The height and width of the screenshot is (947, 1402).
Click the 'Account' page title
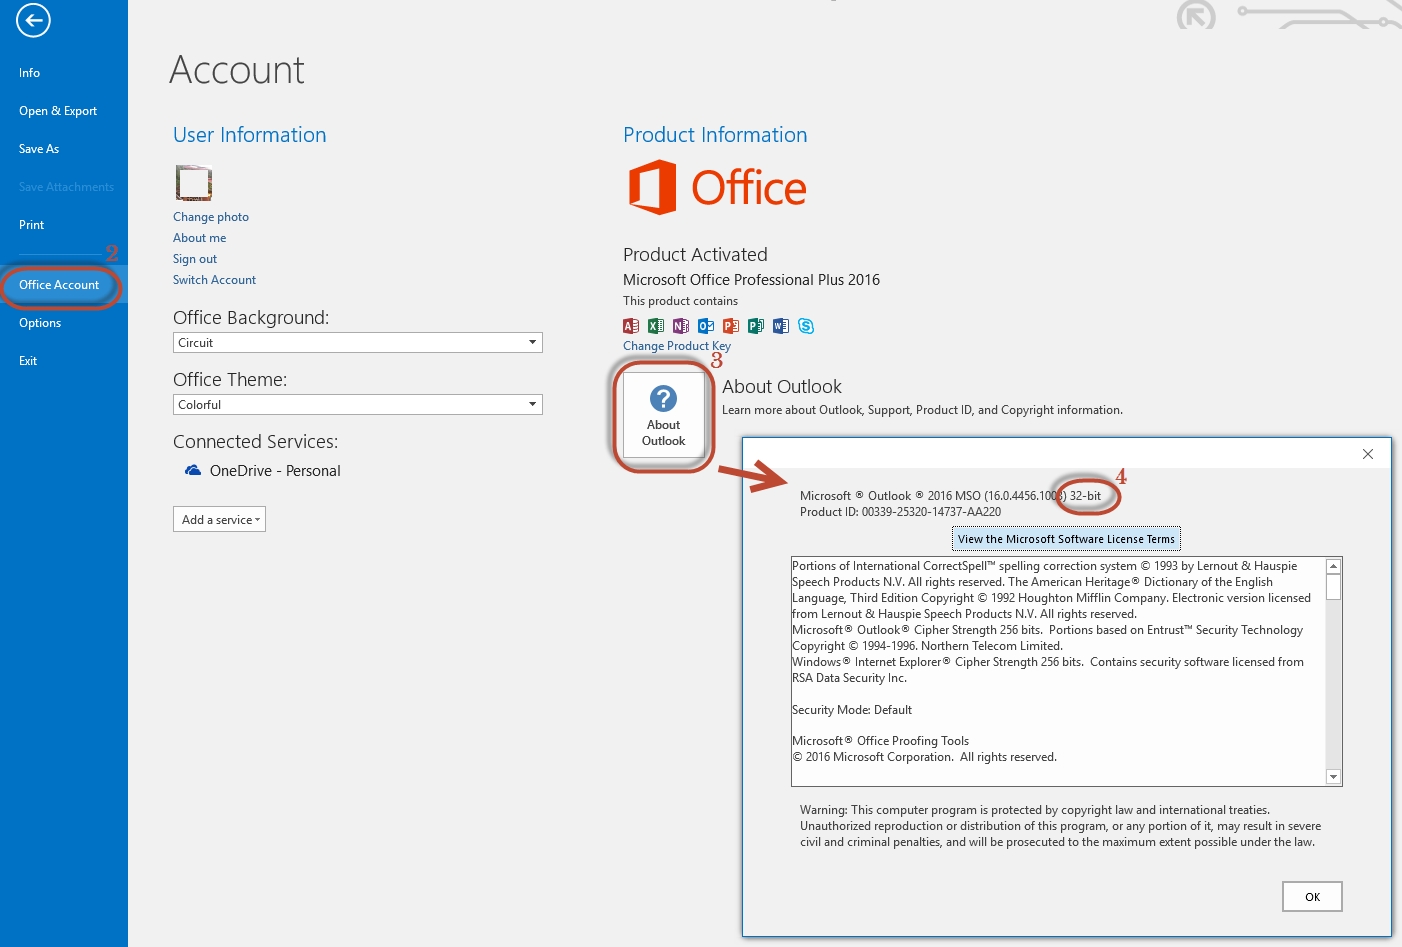237,70
